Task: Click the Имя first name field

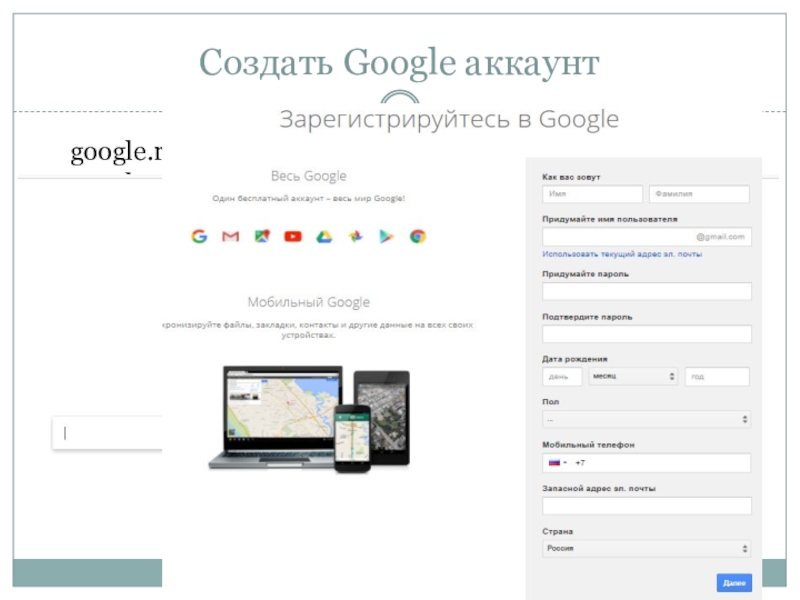Action: point(592,194)
